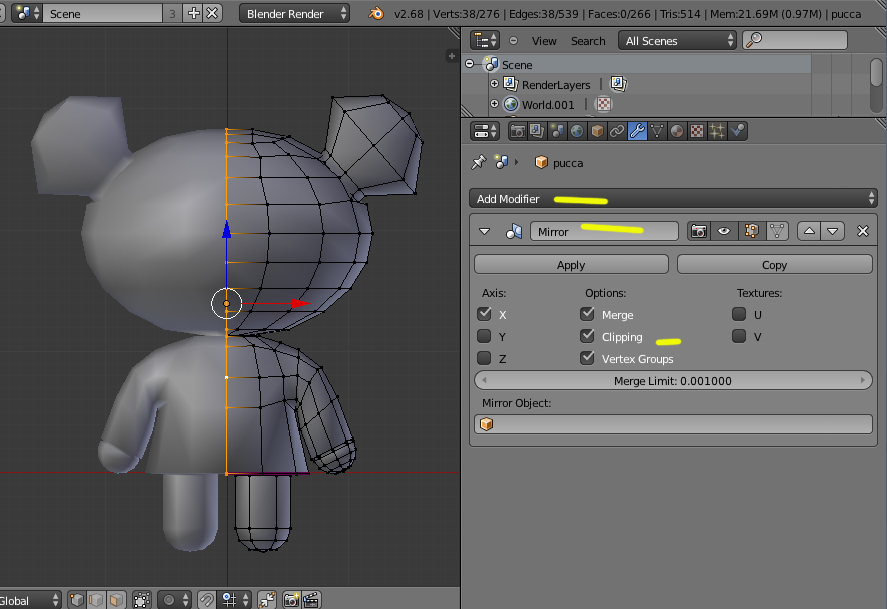The height and width of the screenshot is (609, 887).
Task: Open the Blender Render engine dropdown
Action: point(295,14)
